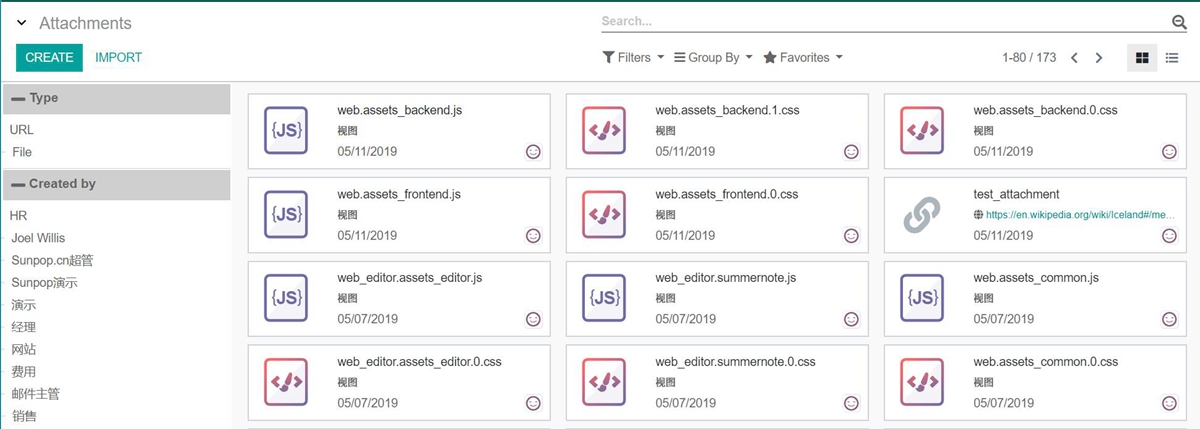Switch to kanban view
1200x429 pixels.
coord(1140,58)
